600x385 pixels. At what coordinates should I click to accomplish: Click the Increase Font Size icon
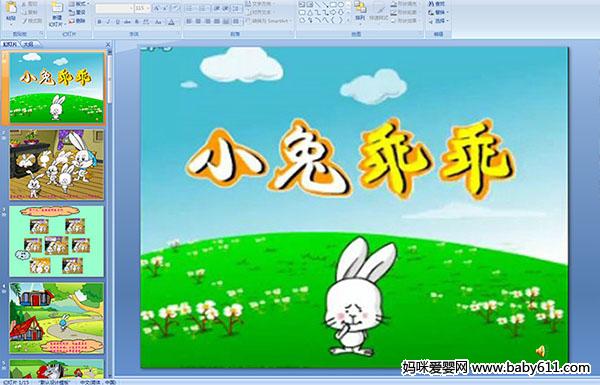tap(157, 8)
